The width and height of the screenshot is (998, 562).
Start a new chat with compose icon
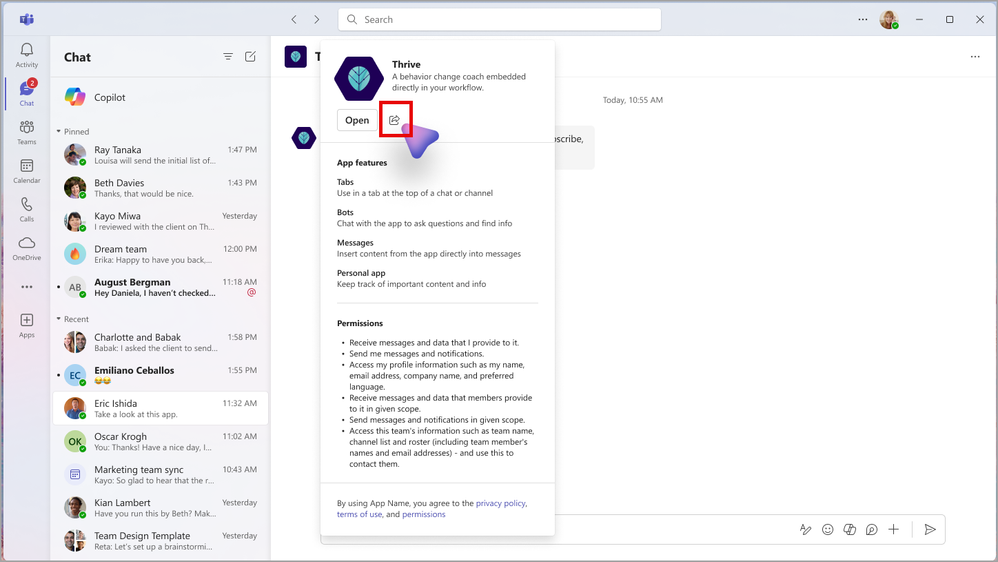coord(250,57)
